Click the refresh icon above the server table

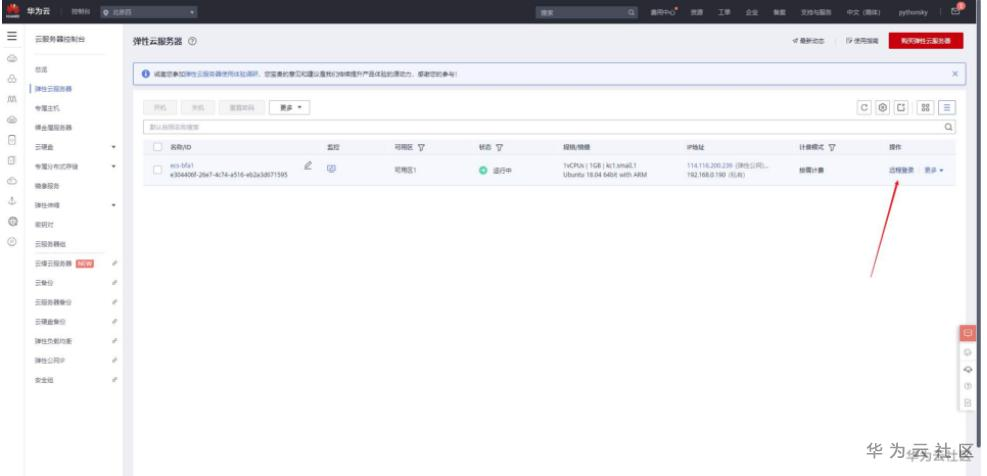point(866,108)
